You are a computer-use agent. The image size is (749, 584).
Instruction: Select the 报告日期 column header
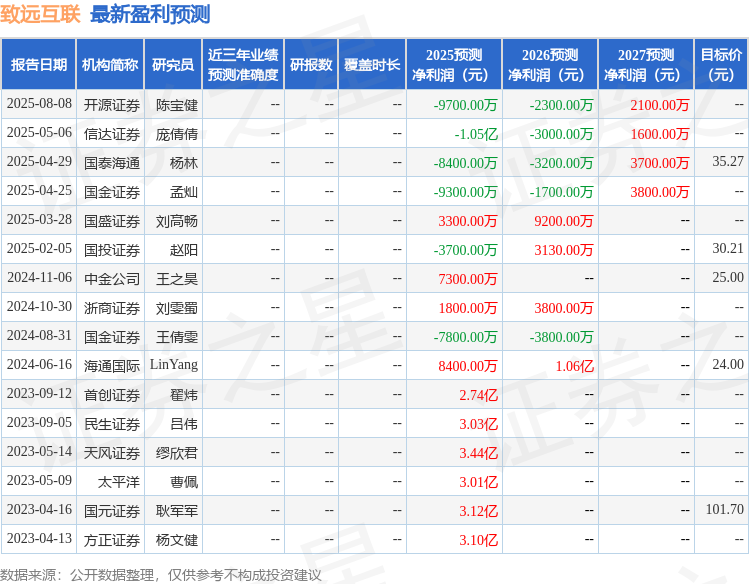tap(39, 64)
